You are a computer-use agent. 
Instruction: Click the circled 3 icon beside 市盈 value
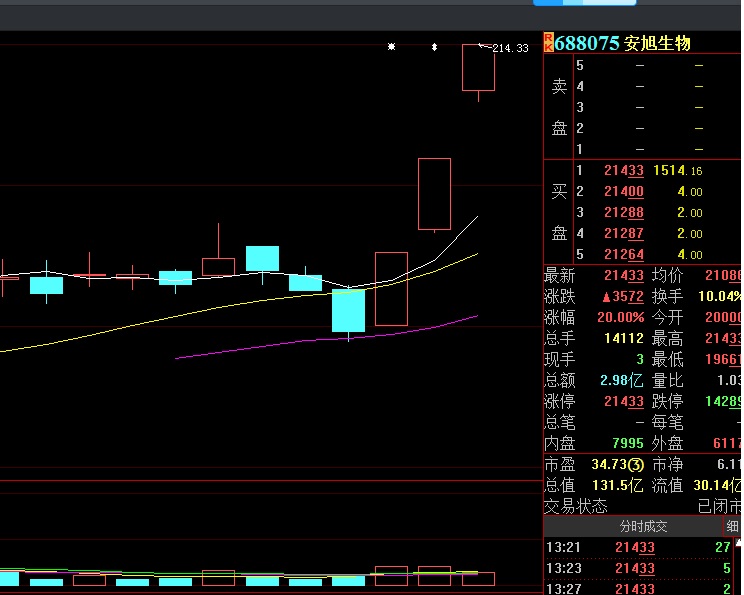pos(635,465)
